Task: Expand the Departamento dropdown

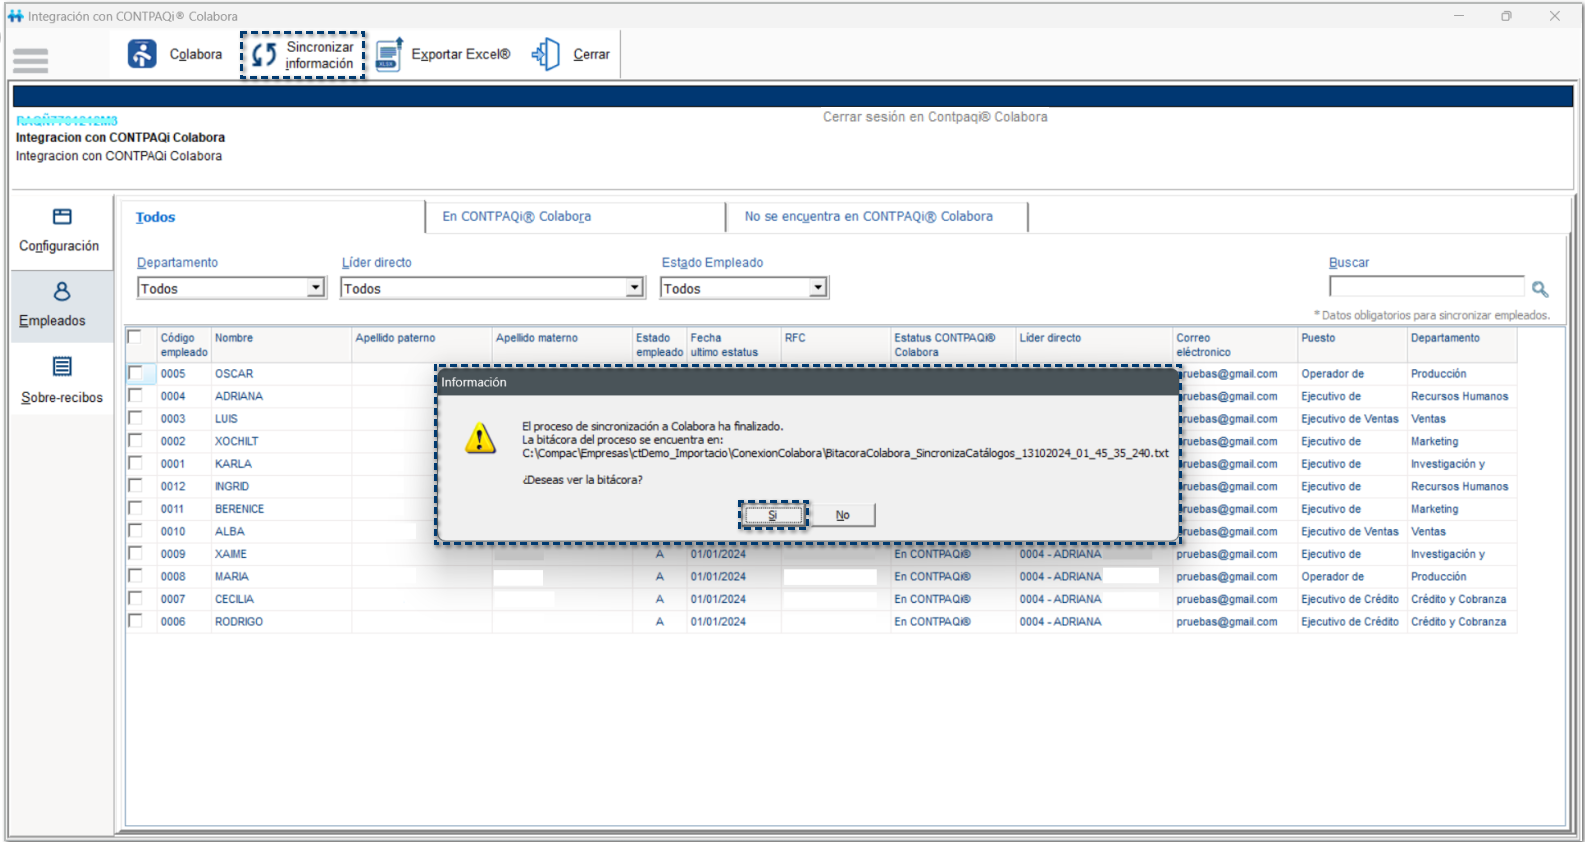Action: coord(316,288)
